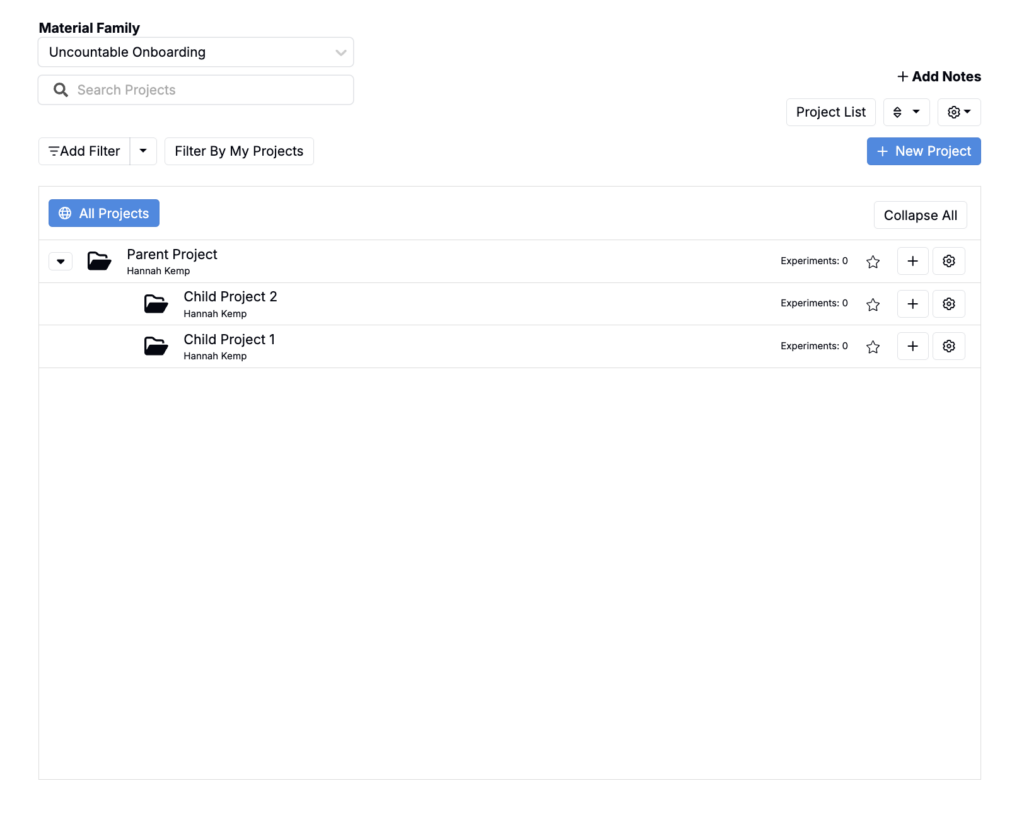Click the Child Project 2 folder icon
This screenshot has height=817, width=1024.
156,304
